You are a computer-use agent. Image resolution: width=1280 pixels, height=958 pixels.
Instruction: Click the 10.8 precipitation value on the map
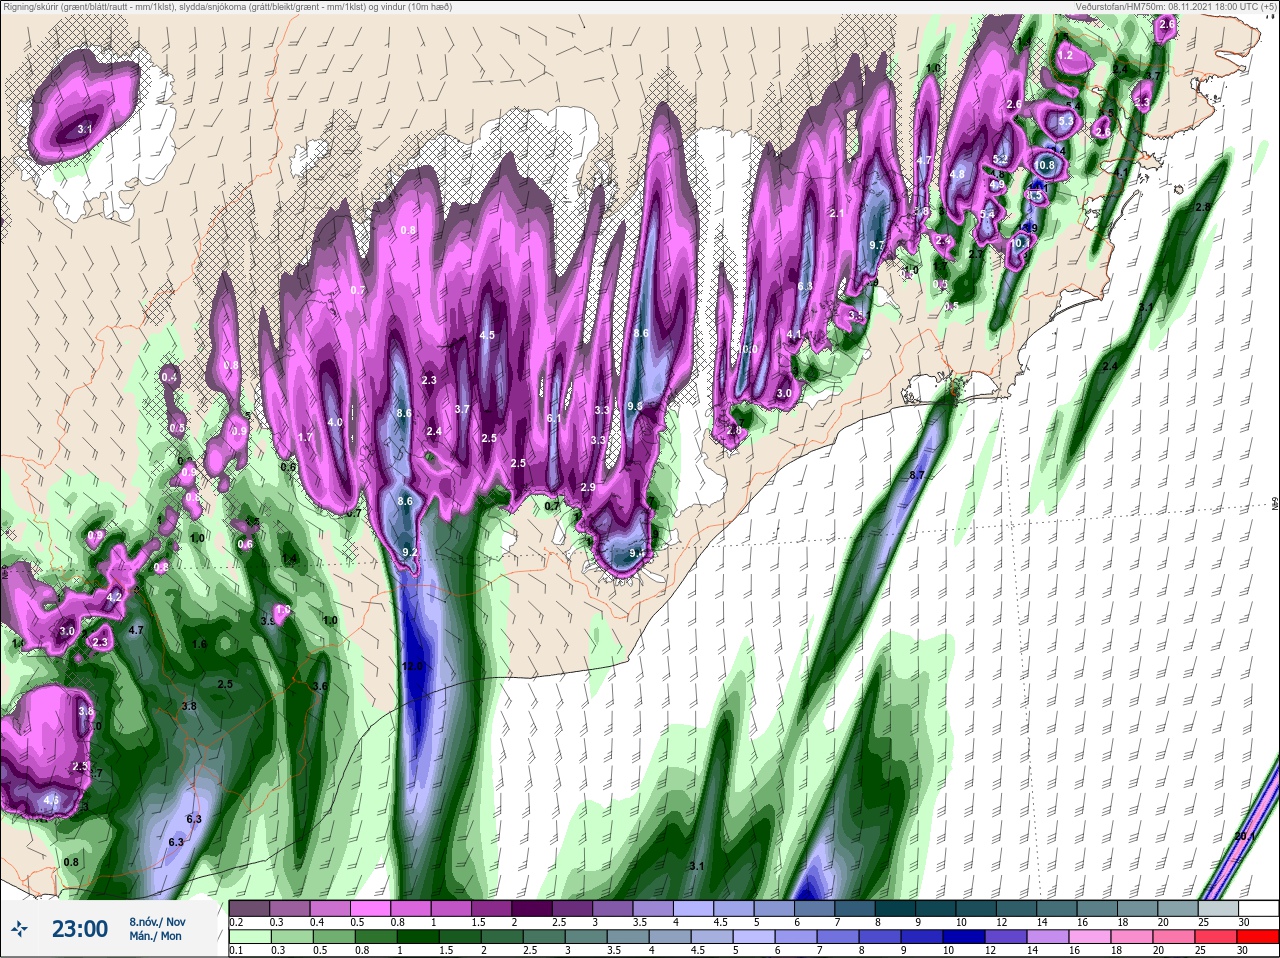click(x=1045, y=165)
